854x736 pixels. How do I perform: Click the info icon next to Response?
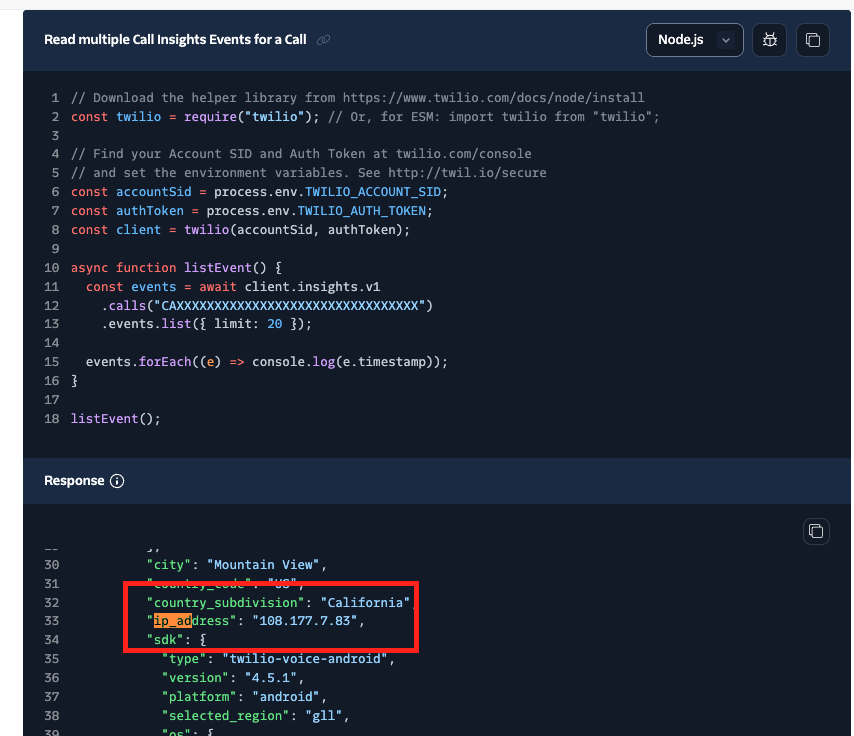(x=117, y=481)
